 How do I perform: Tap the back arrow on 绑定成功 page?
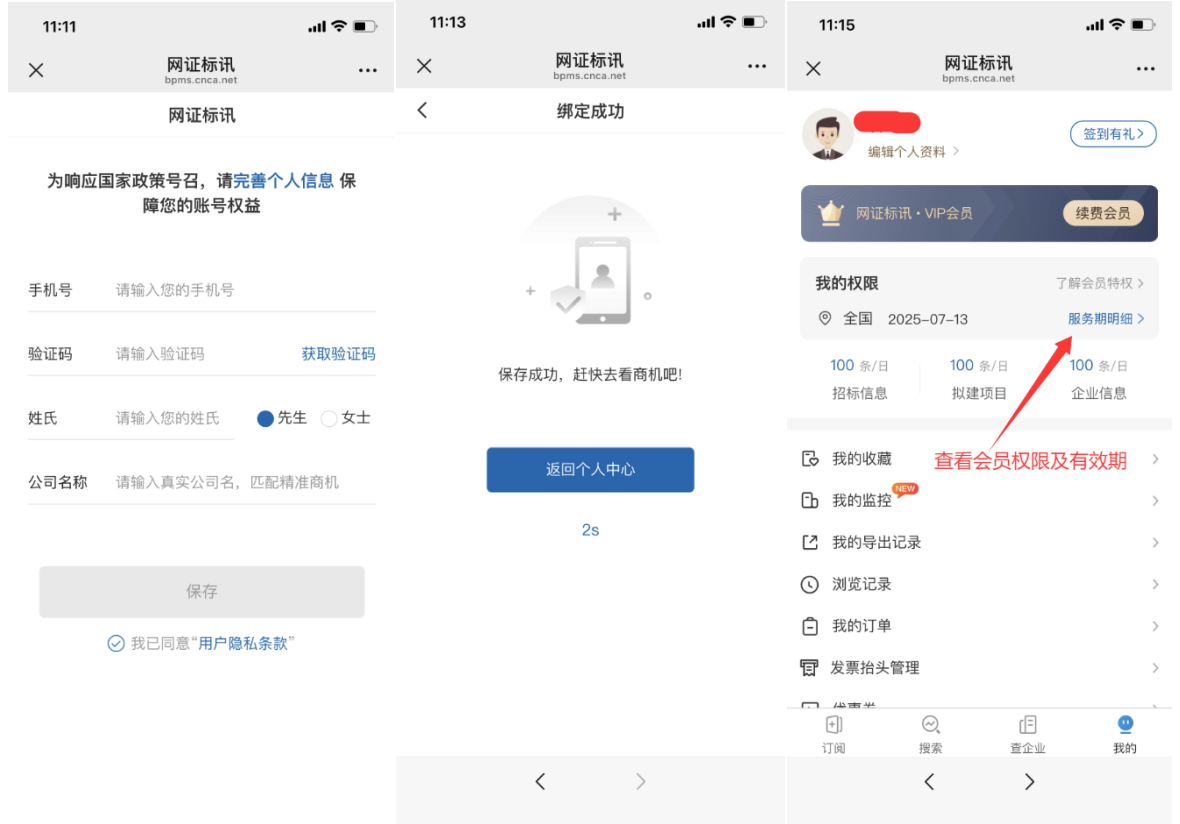422,110
